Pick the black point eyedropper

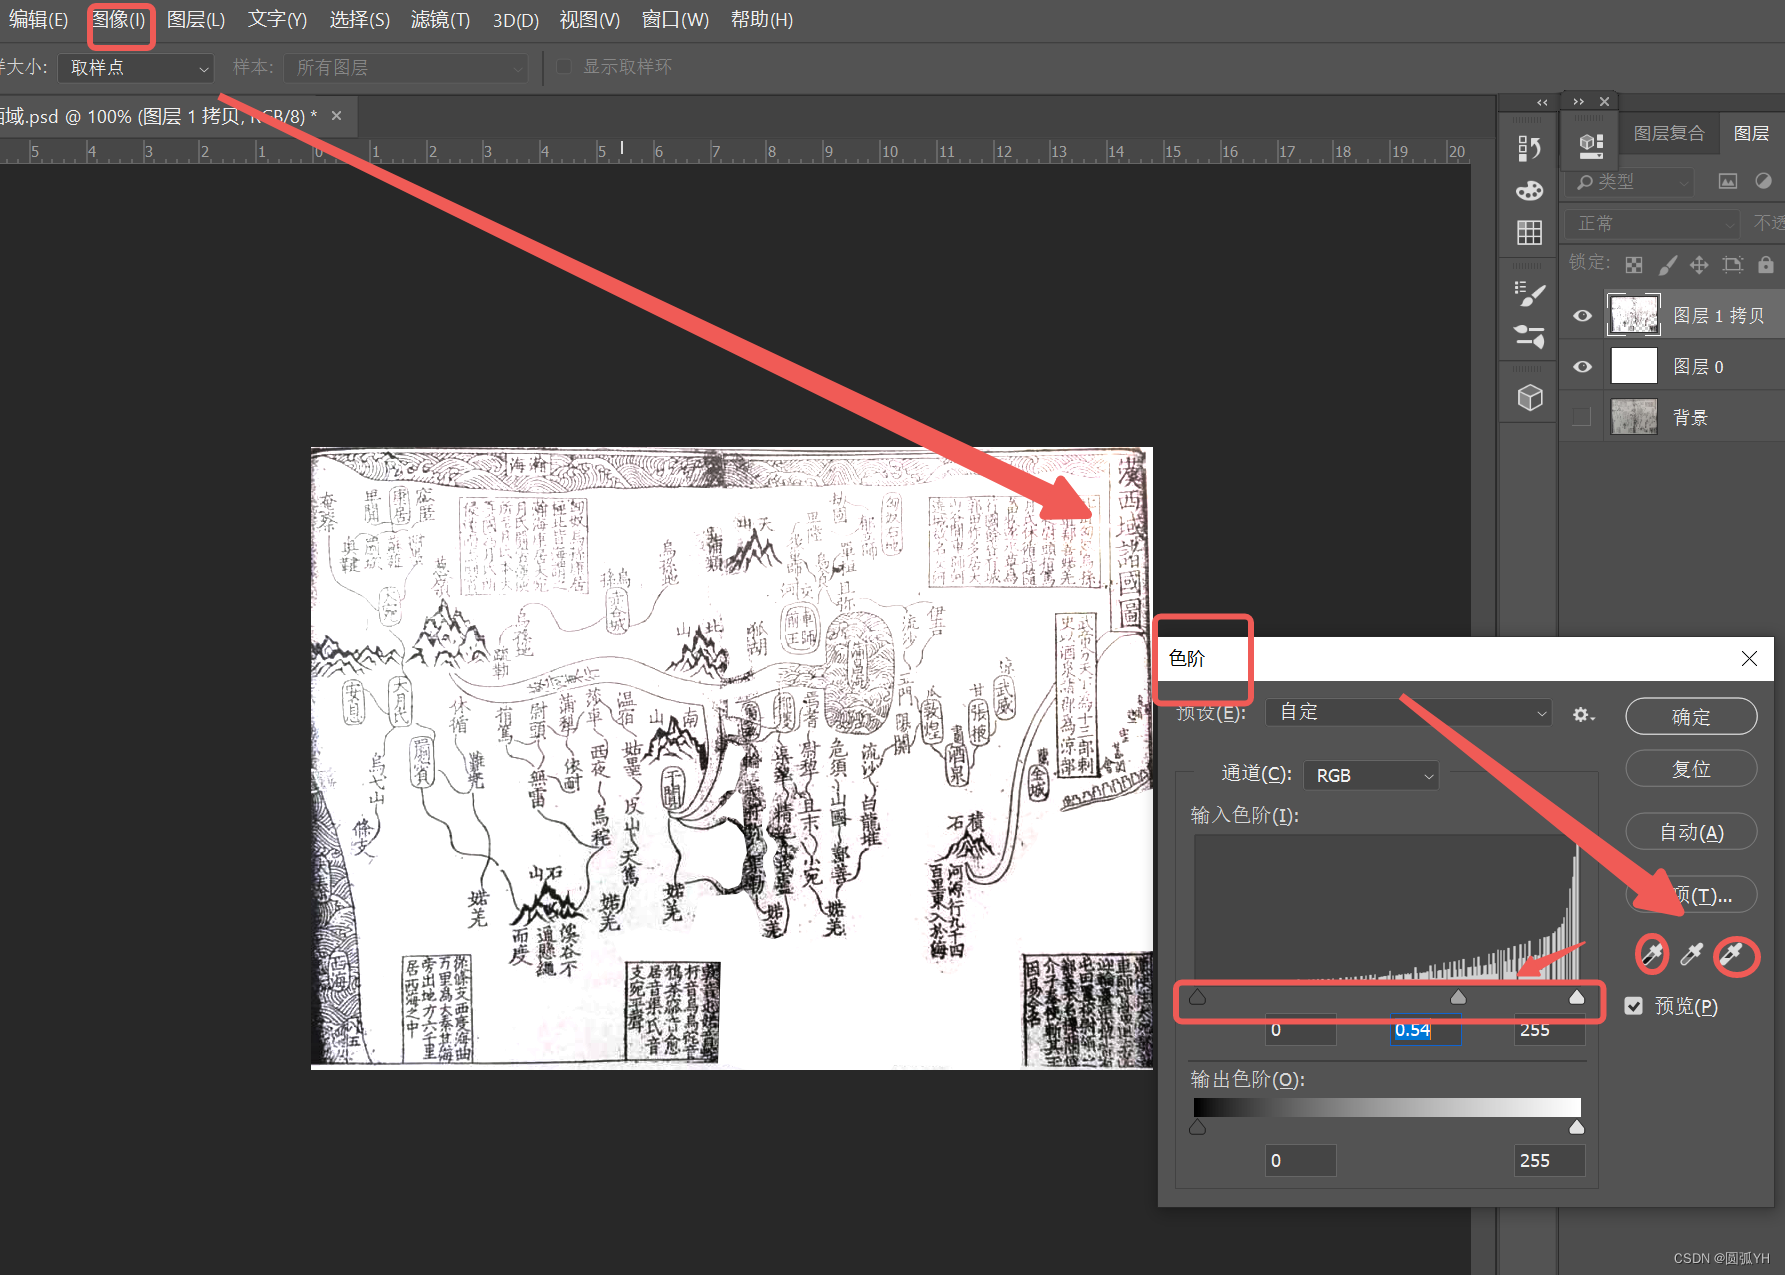pyautogui.click(x=1652, y=955)
